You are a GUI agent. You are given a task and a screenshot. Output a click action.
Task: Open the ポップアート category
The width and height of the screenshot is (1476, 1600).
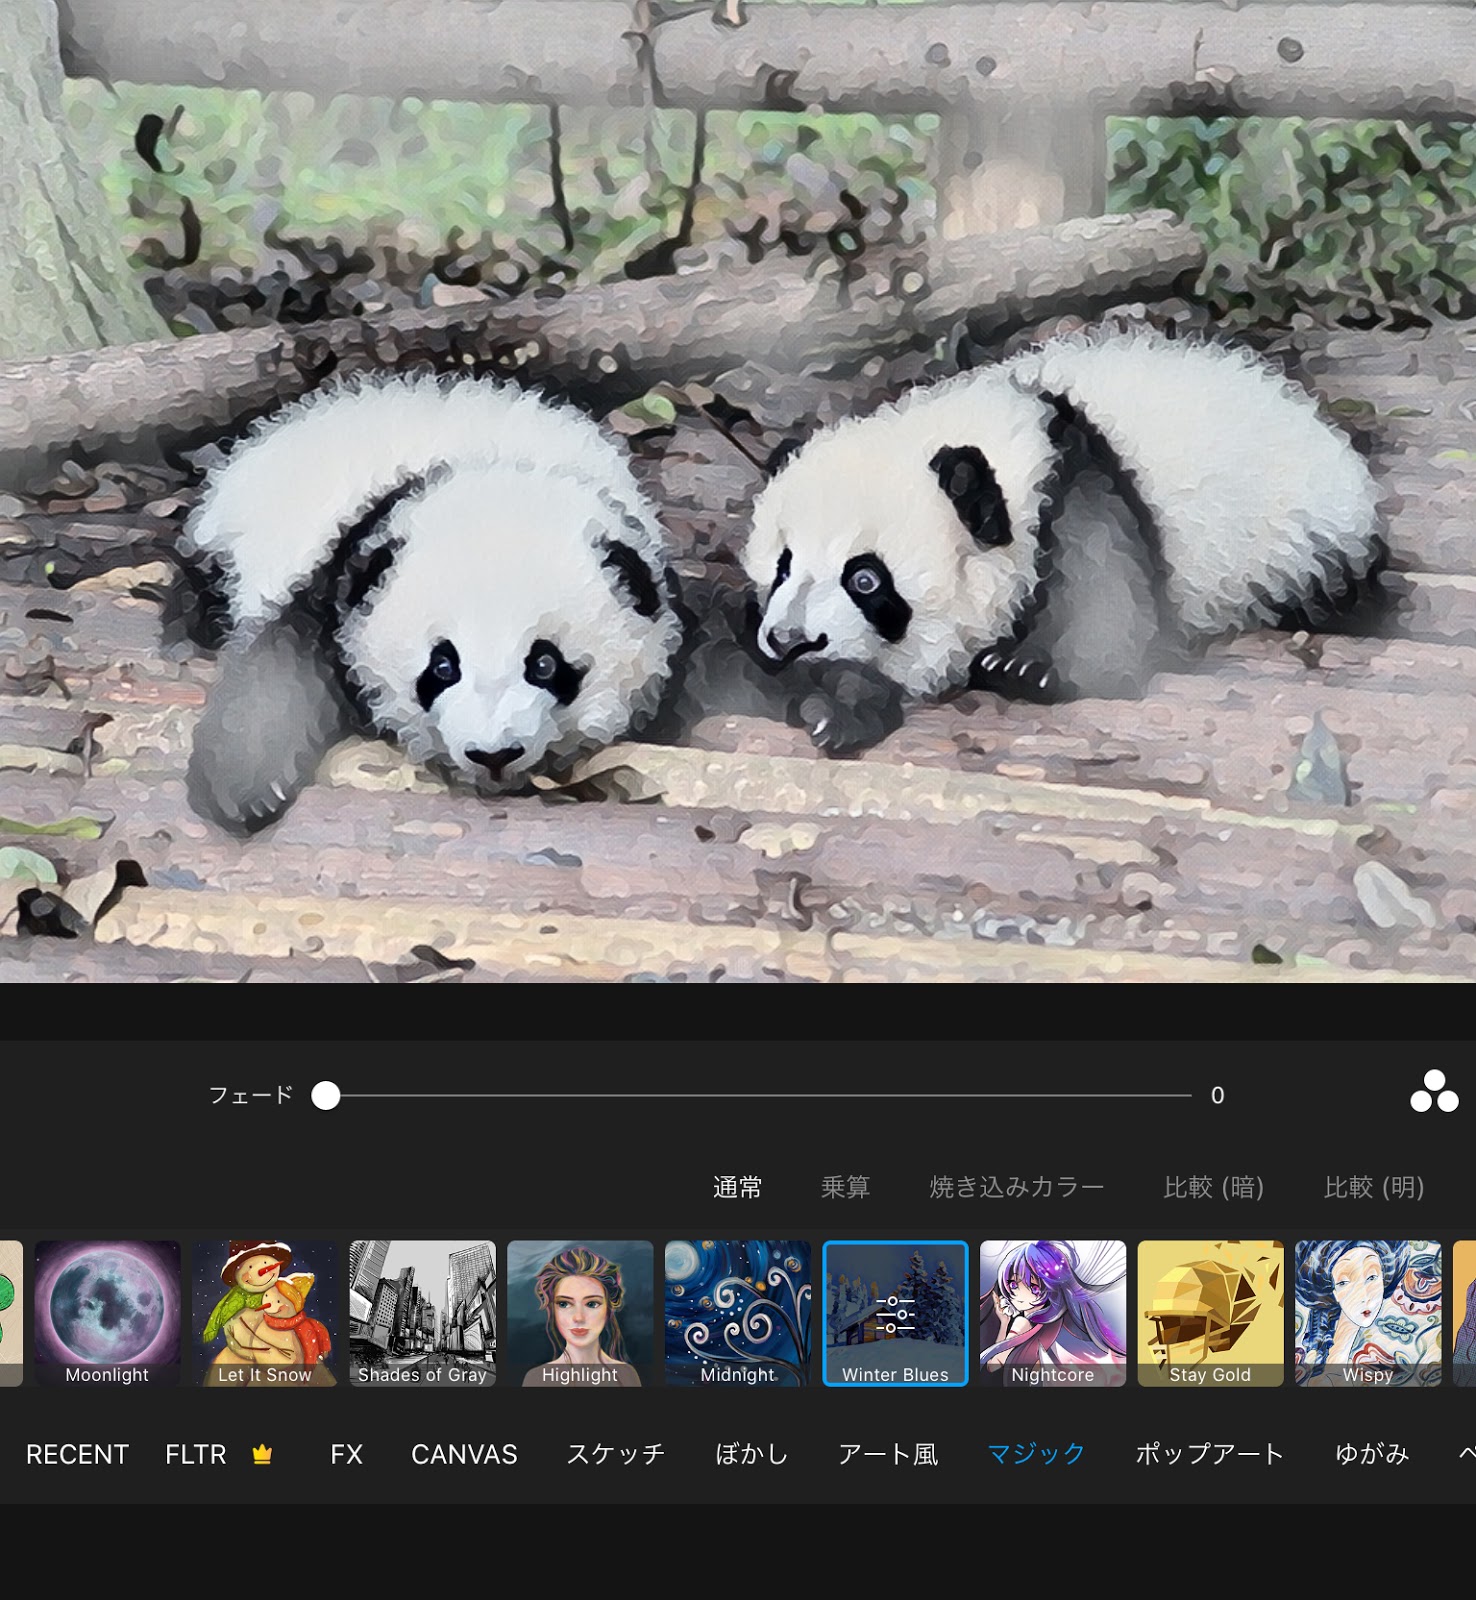point(1210,1454)
